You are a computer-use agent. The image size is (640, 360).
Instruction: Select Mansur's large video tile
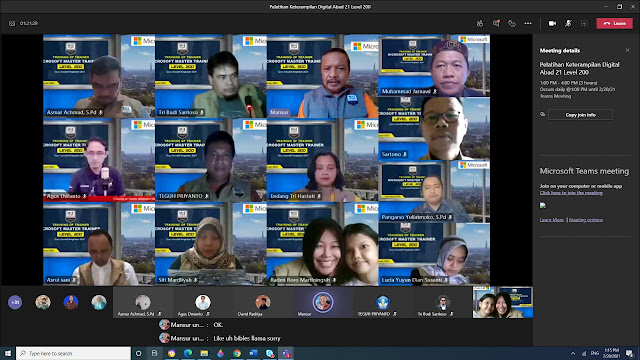[323, 76]
